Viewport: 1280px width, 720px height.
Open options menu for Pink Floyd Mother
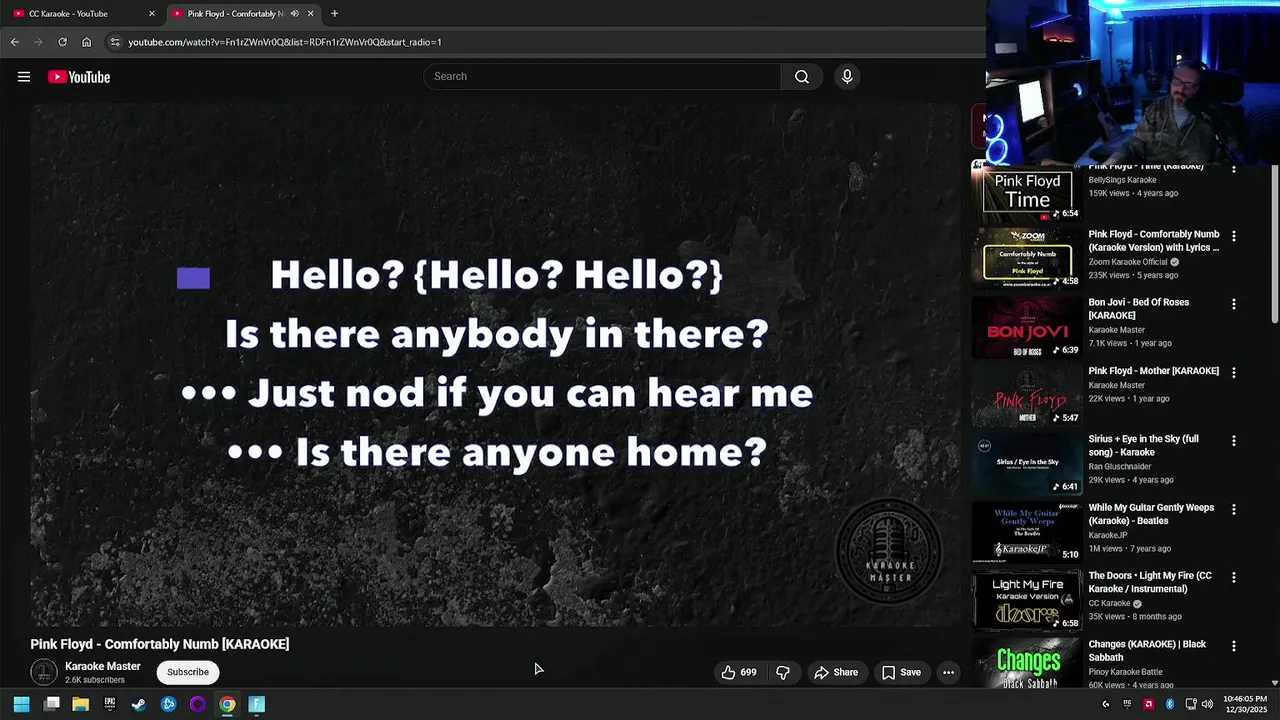(1233, 372)
